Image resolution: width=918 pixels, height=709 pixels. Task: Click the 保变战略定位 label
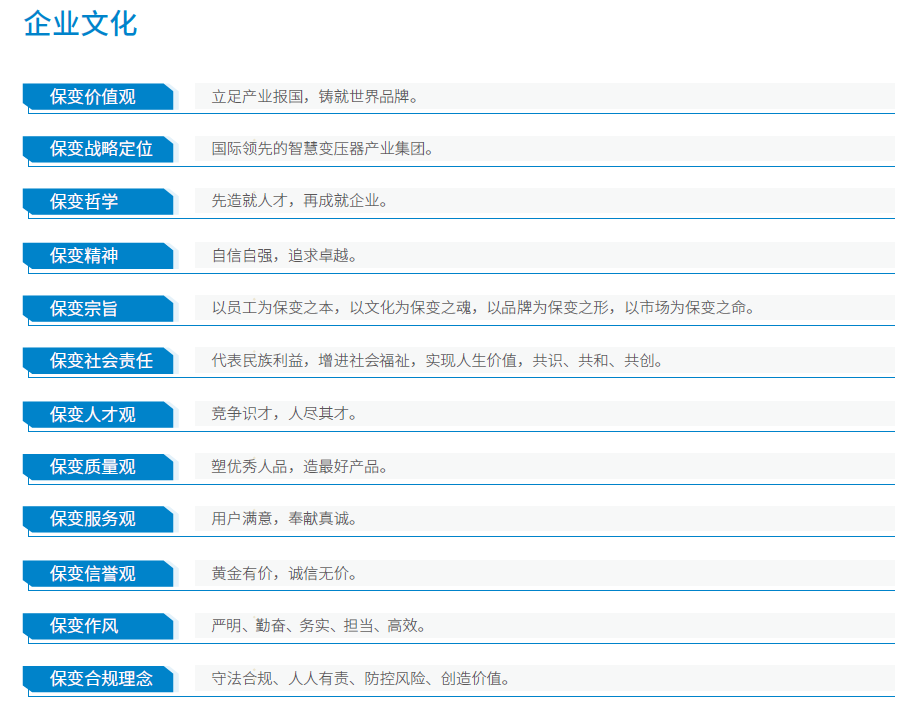pos(101,149)
